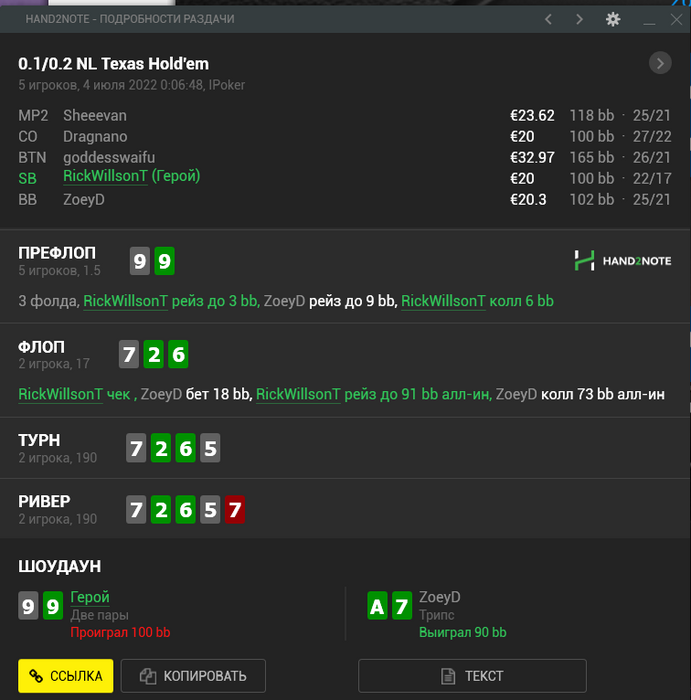Close the hand details window
Viewport: 691px width, 700px height.
click(676, 19)
